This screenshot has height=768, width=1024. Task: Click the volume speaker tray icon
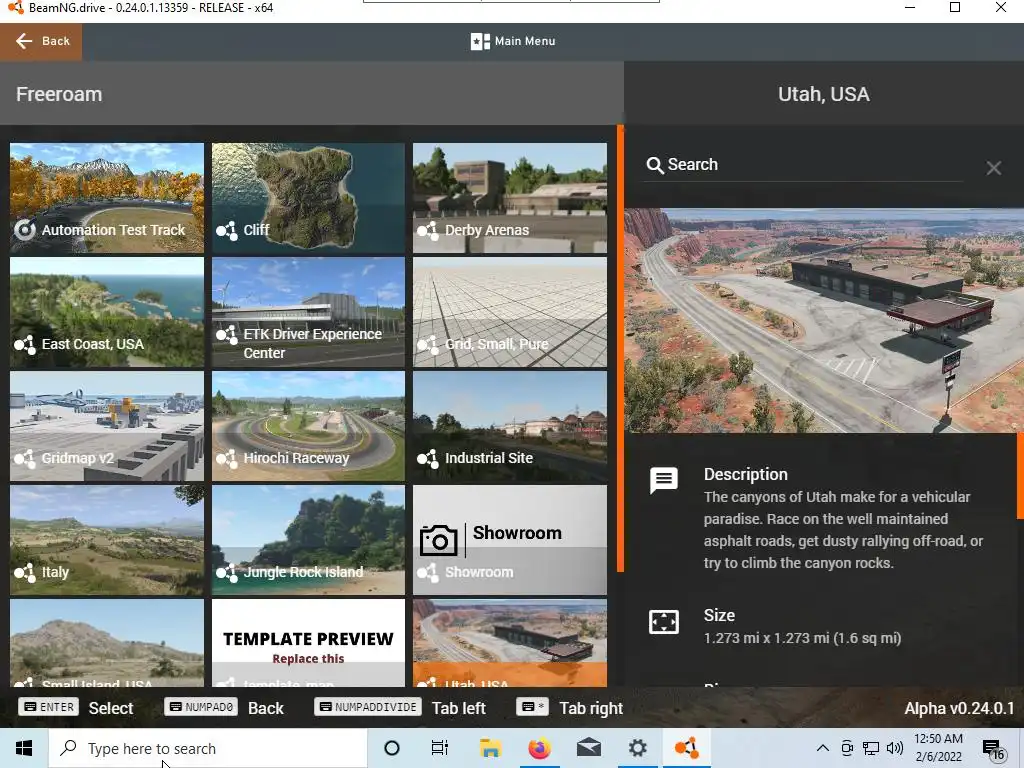pos(895,748)
